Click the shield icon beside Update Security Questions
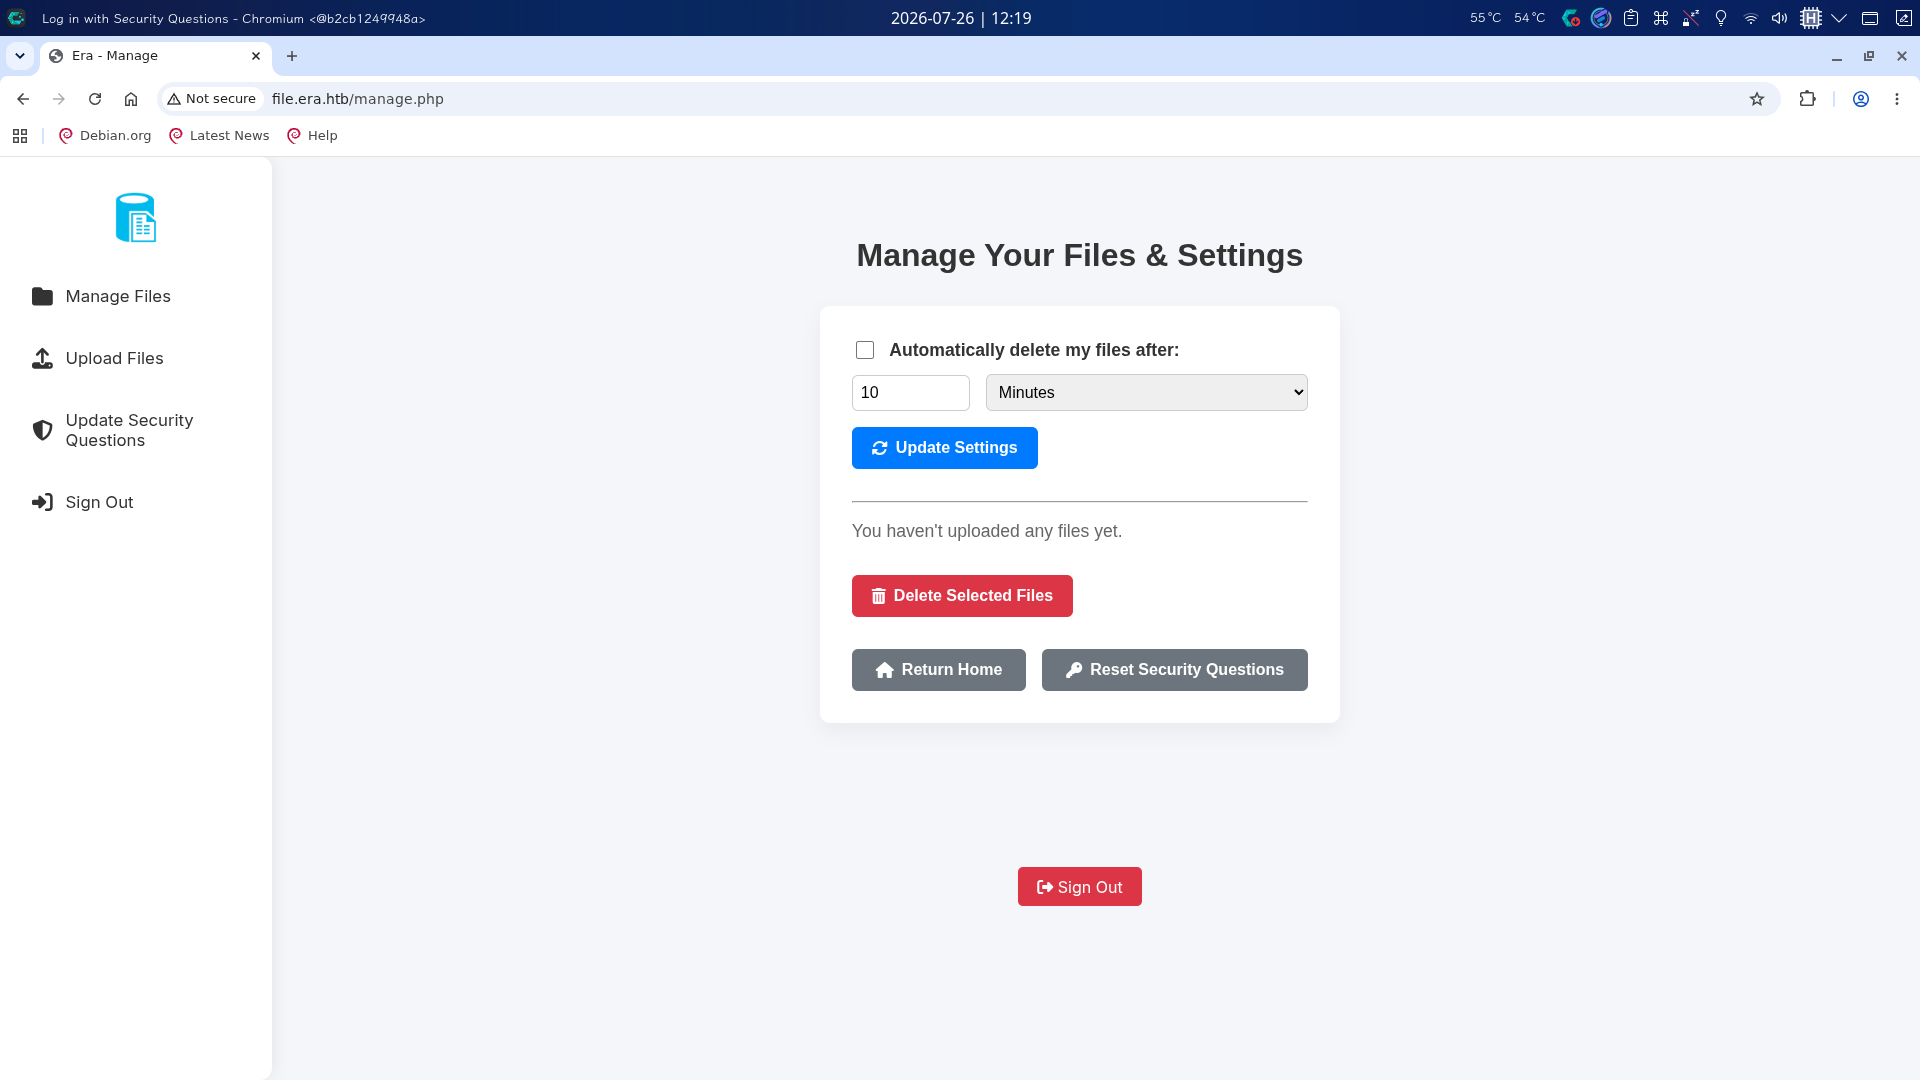The image size is (1920, 1080). pyautogui.click(x=42, y=431)
